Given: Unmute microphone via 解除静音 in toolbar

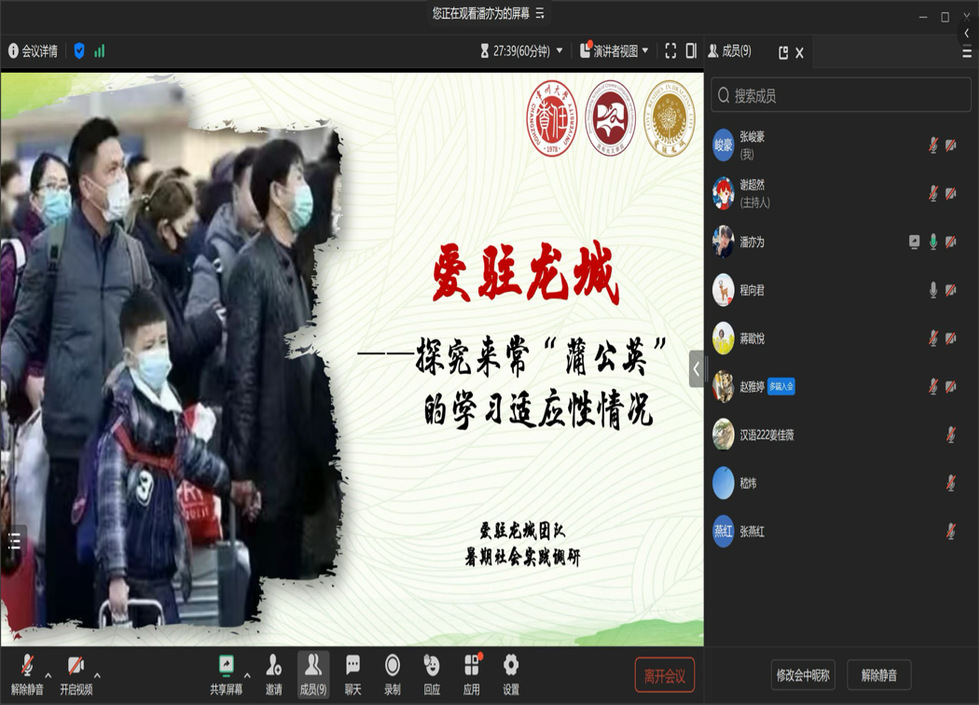Looking at the screenshot, I should point(27,673).
